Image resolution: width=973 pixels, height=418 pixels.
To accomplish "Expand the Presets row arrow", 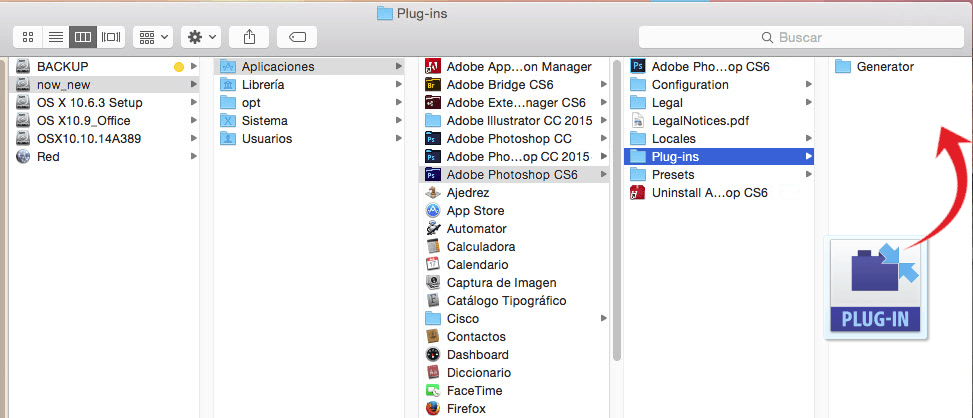I will [809, 175].
